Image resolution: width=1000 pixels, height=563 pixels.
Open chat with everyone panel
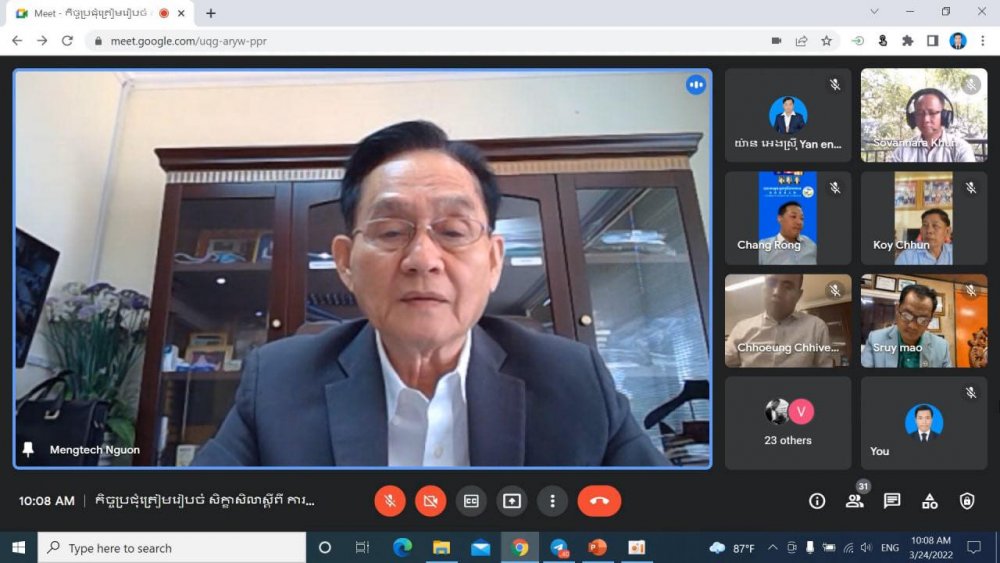(x=892, y=501)
